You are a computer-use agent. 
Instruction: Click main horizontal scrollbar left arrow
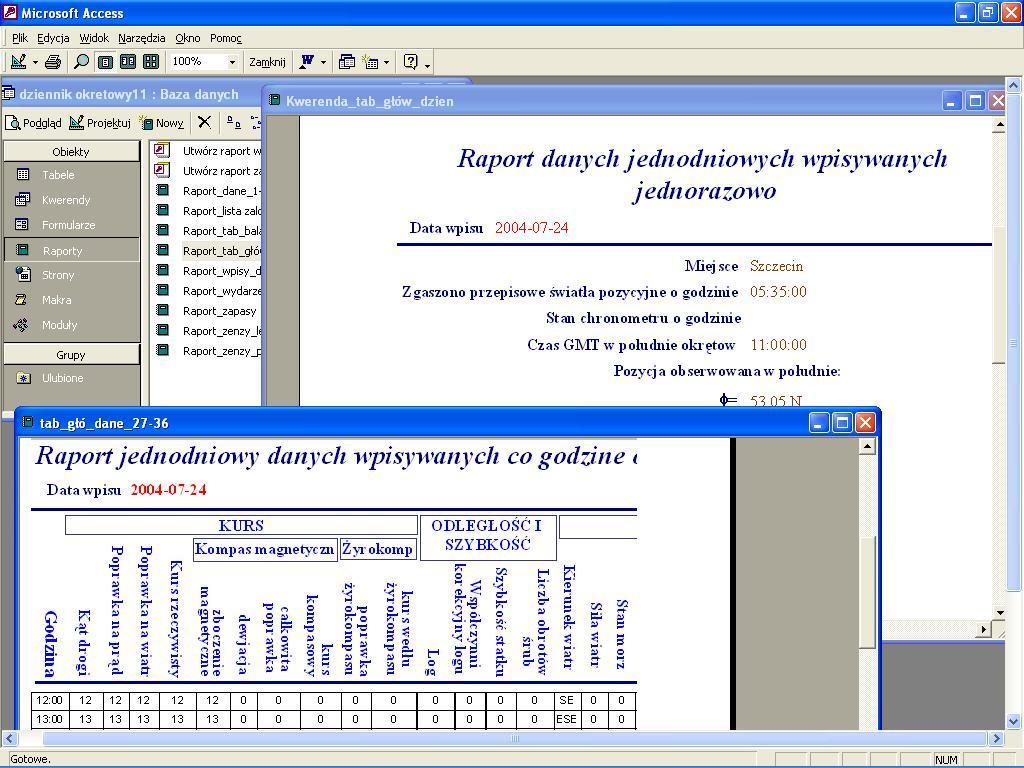[8, 739]
